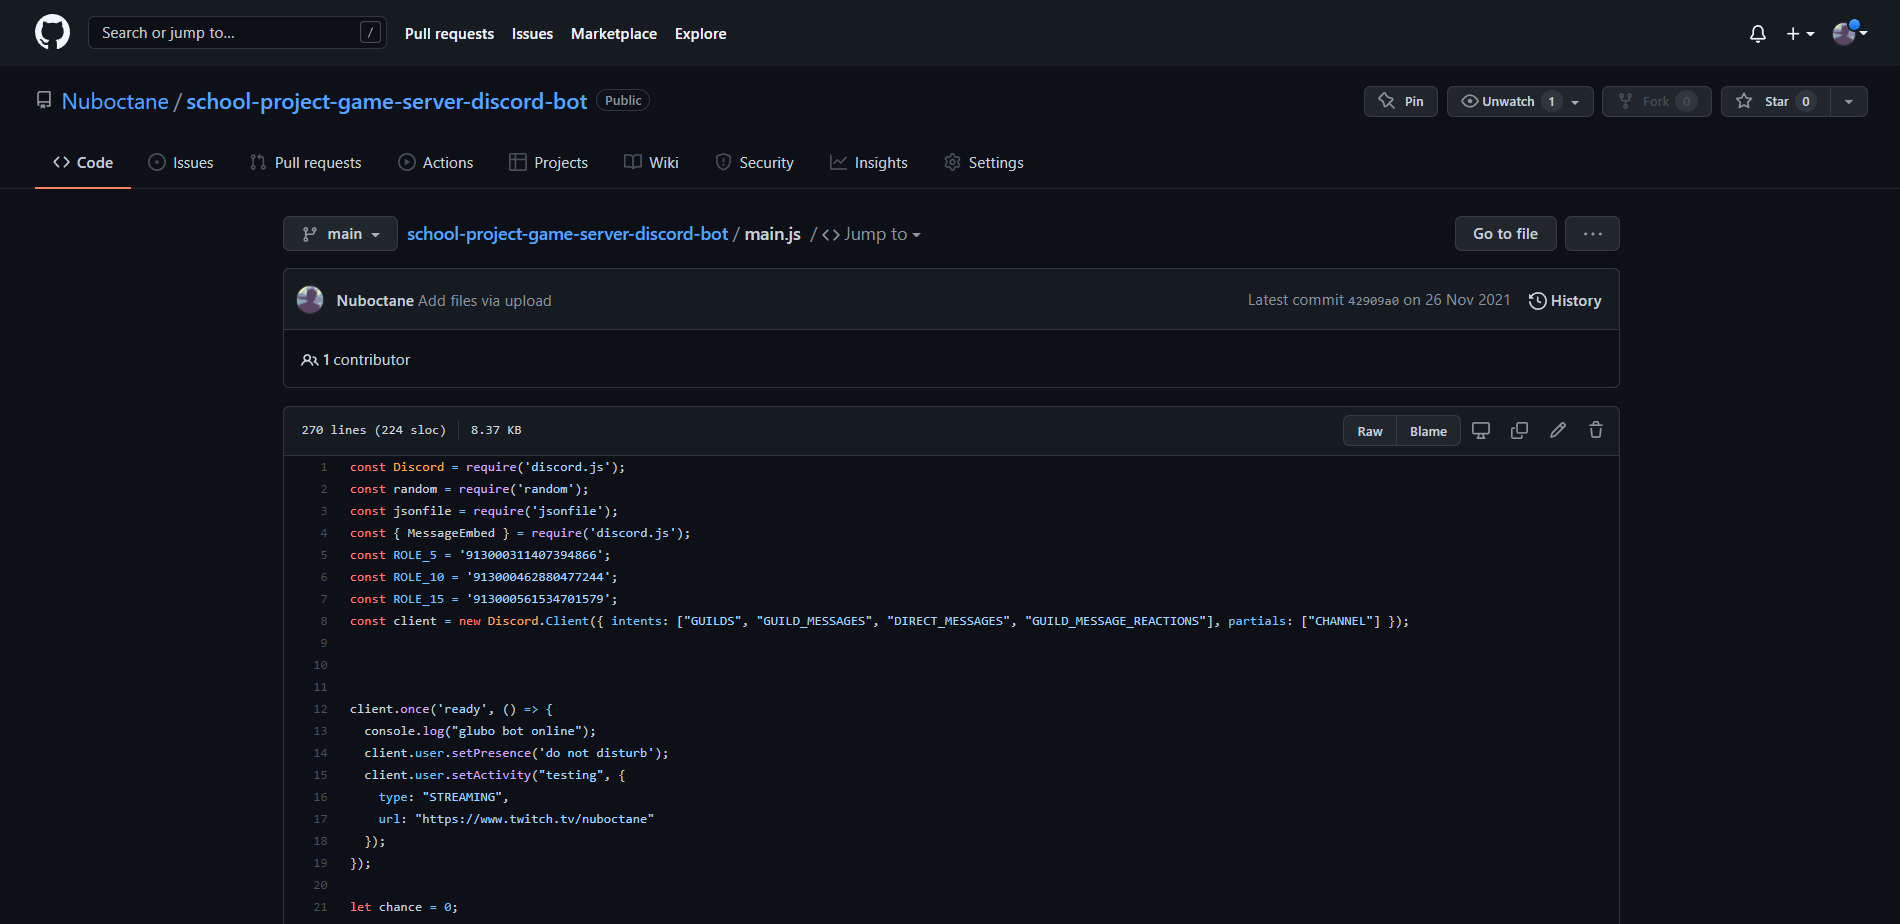This screenshot has height=924, width=1900.
Task: Expand the plus create-new menu
Action: [x=1799, y=33]
